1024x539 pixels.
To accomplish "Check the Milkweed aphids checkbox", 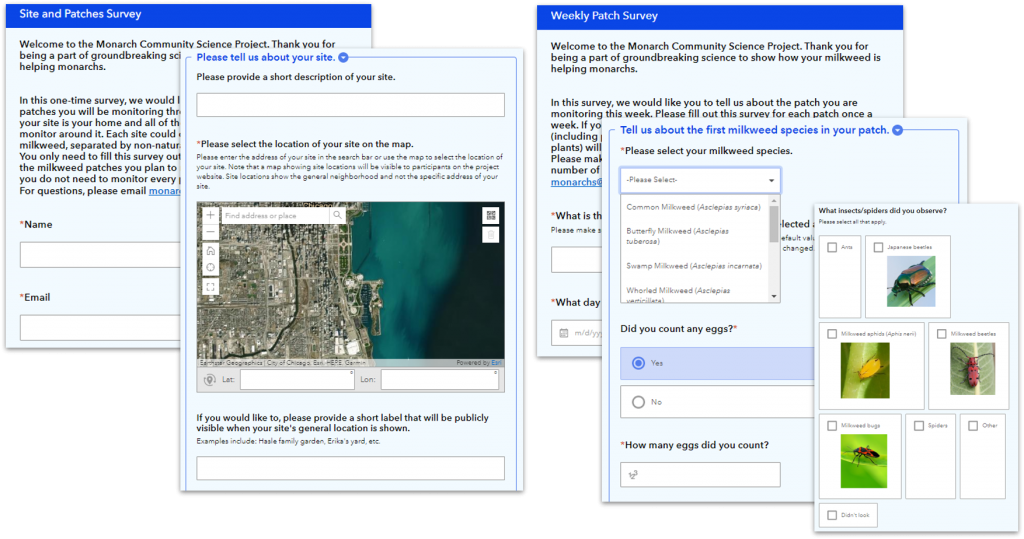I will 832,334.
